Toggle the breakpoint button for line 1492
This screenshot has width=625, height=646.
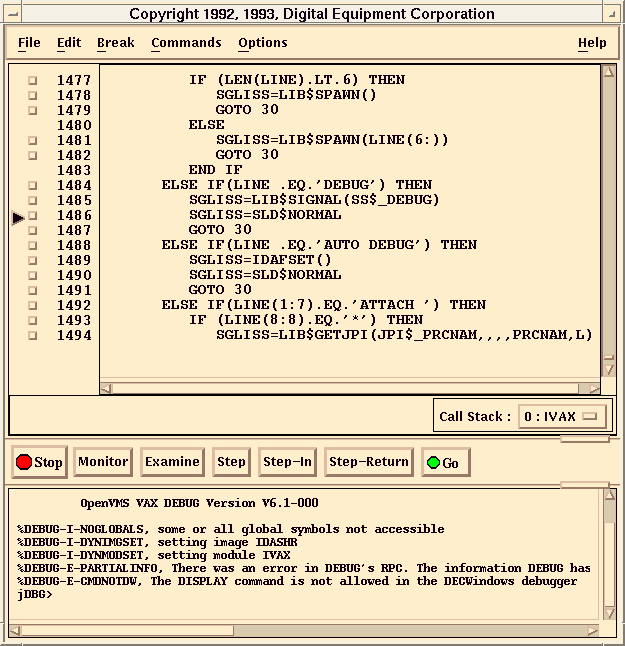pos(32,305)
